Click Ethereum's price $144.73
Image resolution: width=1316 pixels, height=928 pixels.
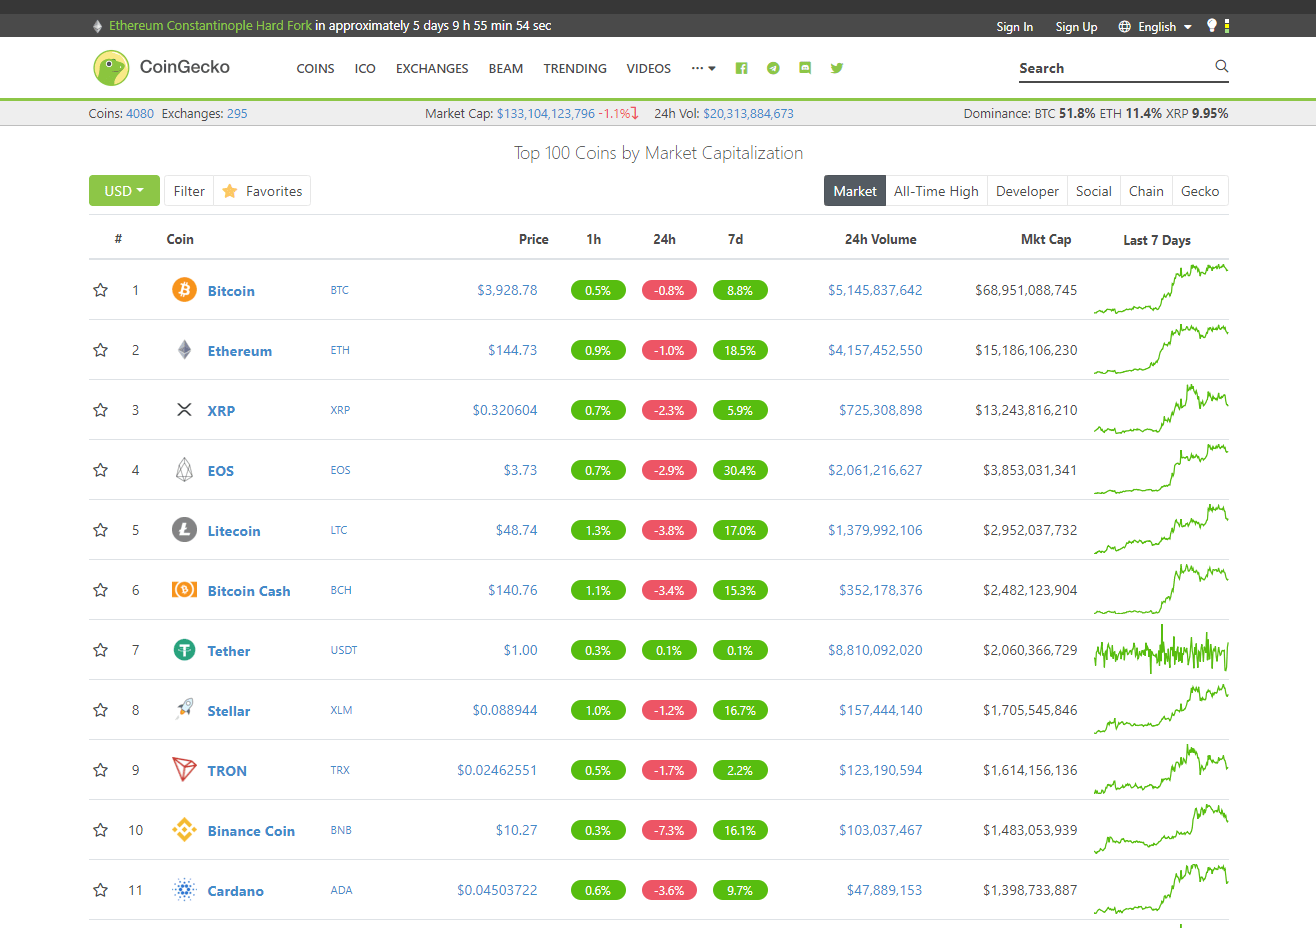click(512, 350)
